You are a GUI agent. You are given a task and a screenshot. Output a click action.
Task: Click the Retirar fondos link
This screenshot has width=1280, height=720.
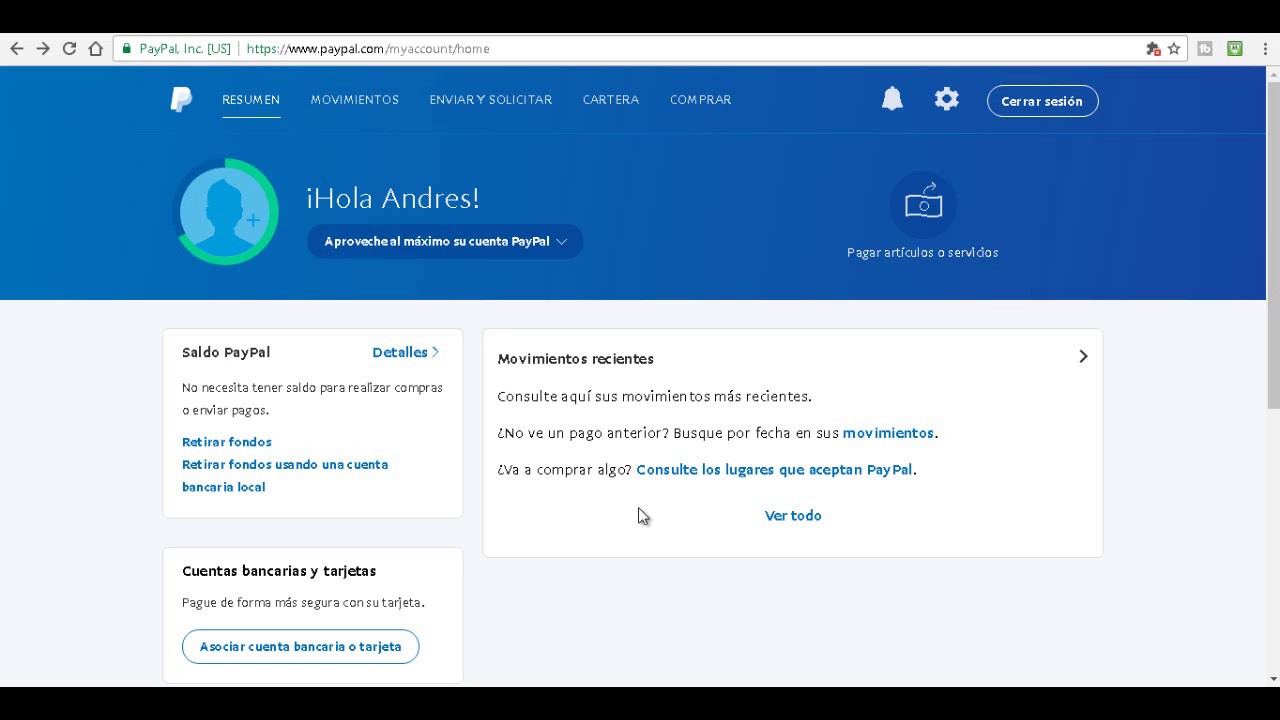[x=227, y=442]
